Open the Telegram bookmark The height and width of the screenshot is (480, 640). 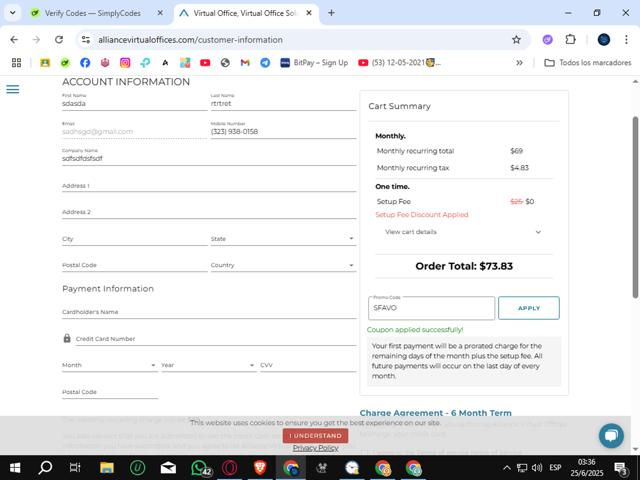tap(265, 62)
